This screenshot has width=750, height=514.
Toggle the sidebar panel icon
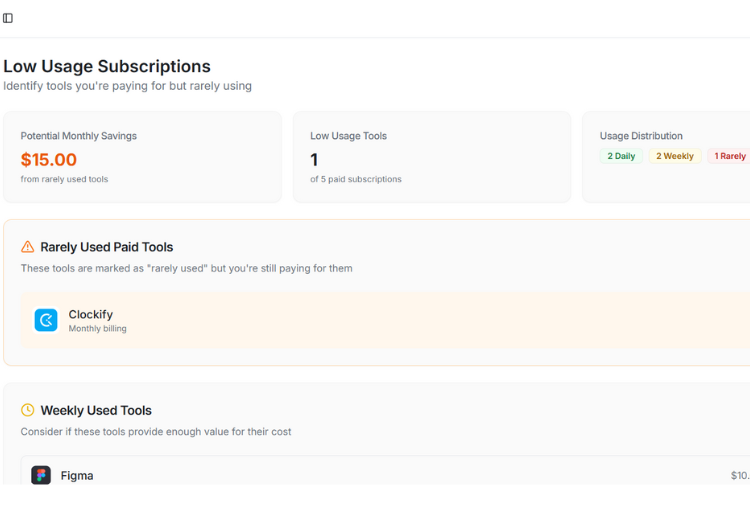click(8, 18)
